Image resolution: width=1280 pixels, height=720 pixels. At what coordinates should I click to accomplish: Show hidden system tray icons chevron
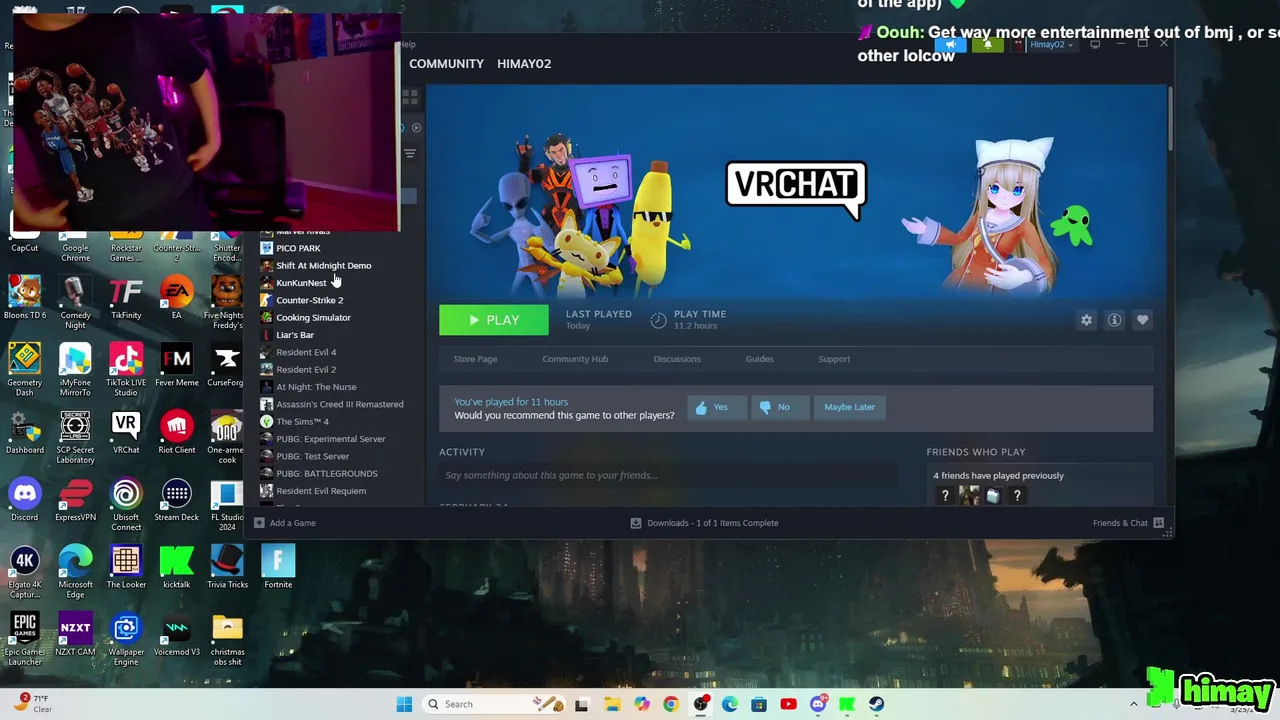1133,704
